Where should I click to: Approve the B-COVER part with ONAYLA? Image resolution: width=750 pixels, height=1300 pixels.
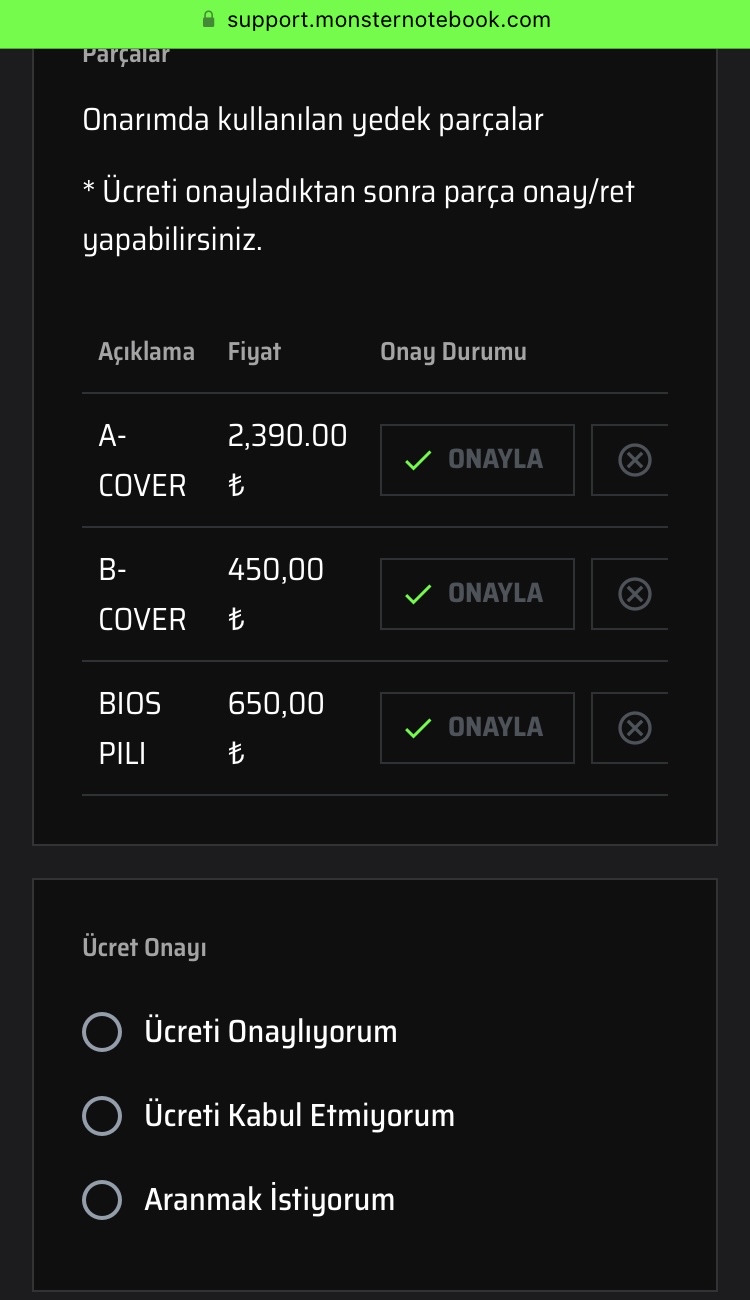point(477,594)
